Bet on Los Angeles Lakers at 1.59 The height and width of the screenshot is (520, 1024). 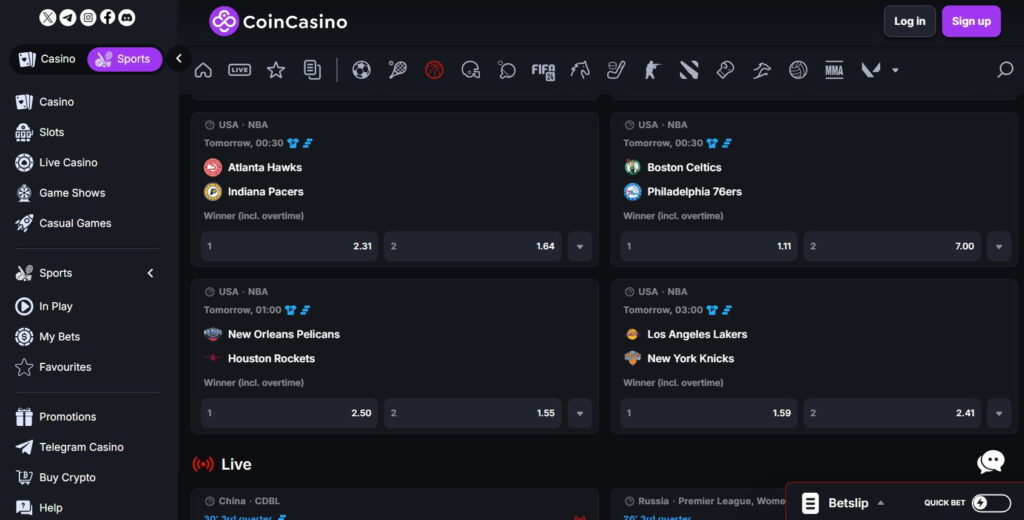click(x=709, y=413)
